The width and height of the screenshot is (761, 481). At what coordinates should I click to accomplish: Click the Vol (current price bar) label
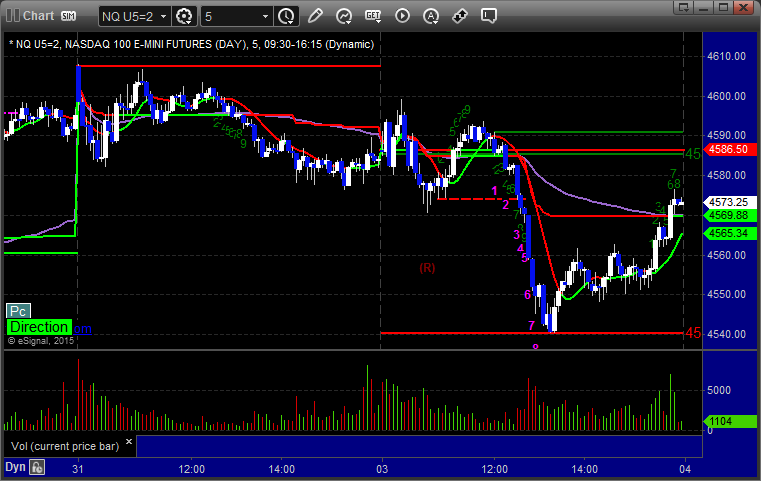(x=65, y=446)
